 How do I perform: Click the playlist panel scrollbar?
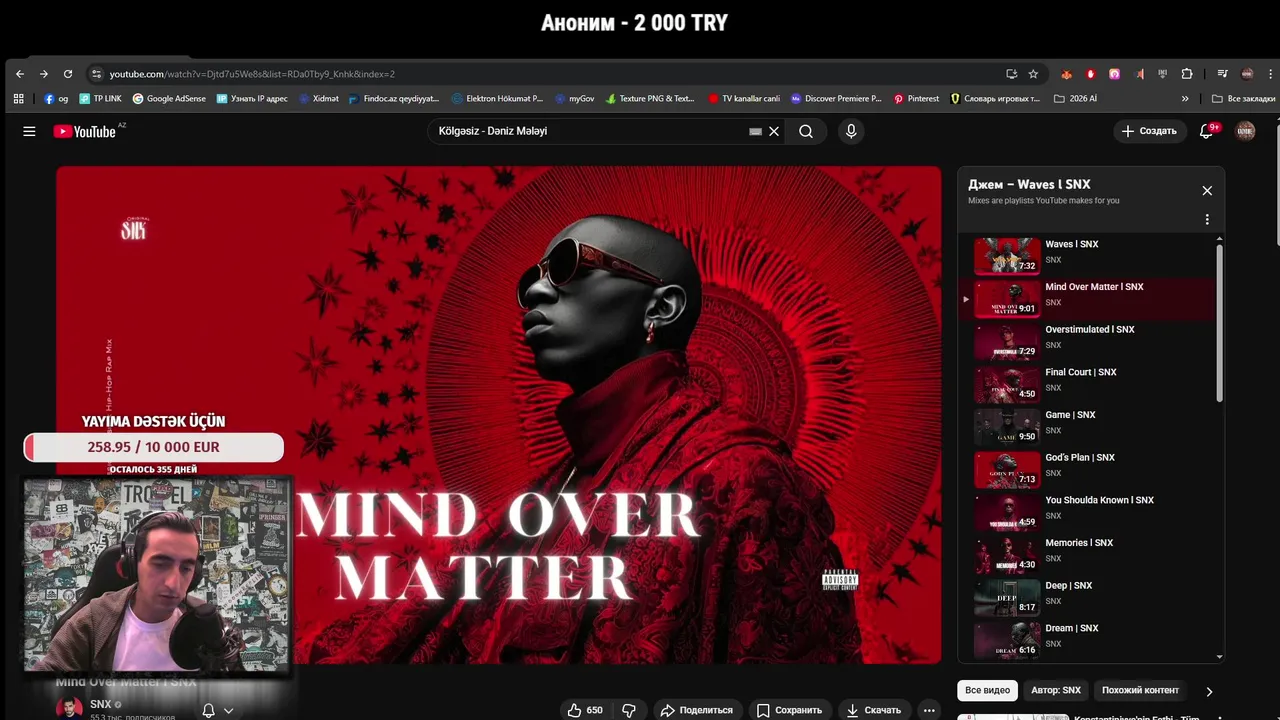pos(1219,322)
